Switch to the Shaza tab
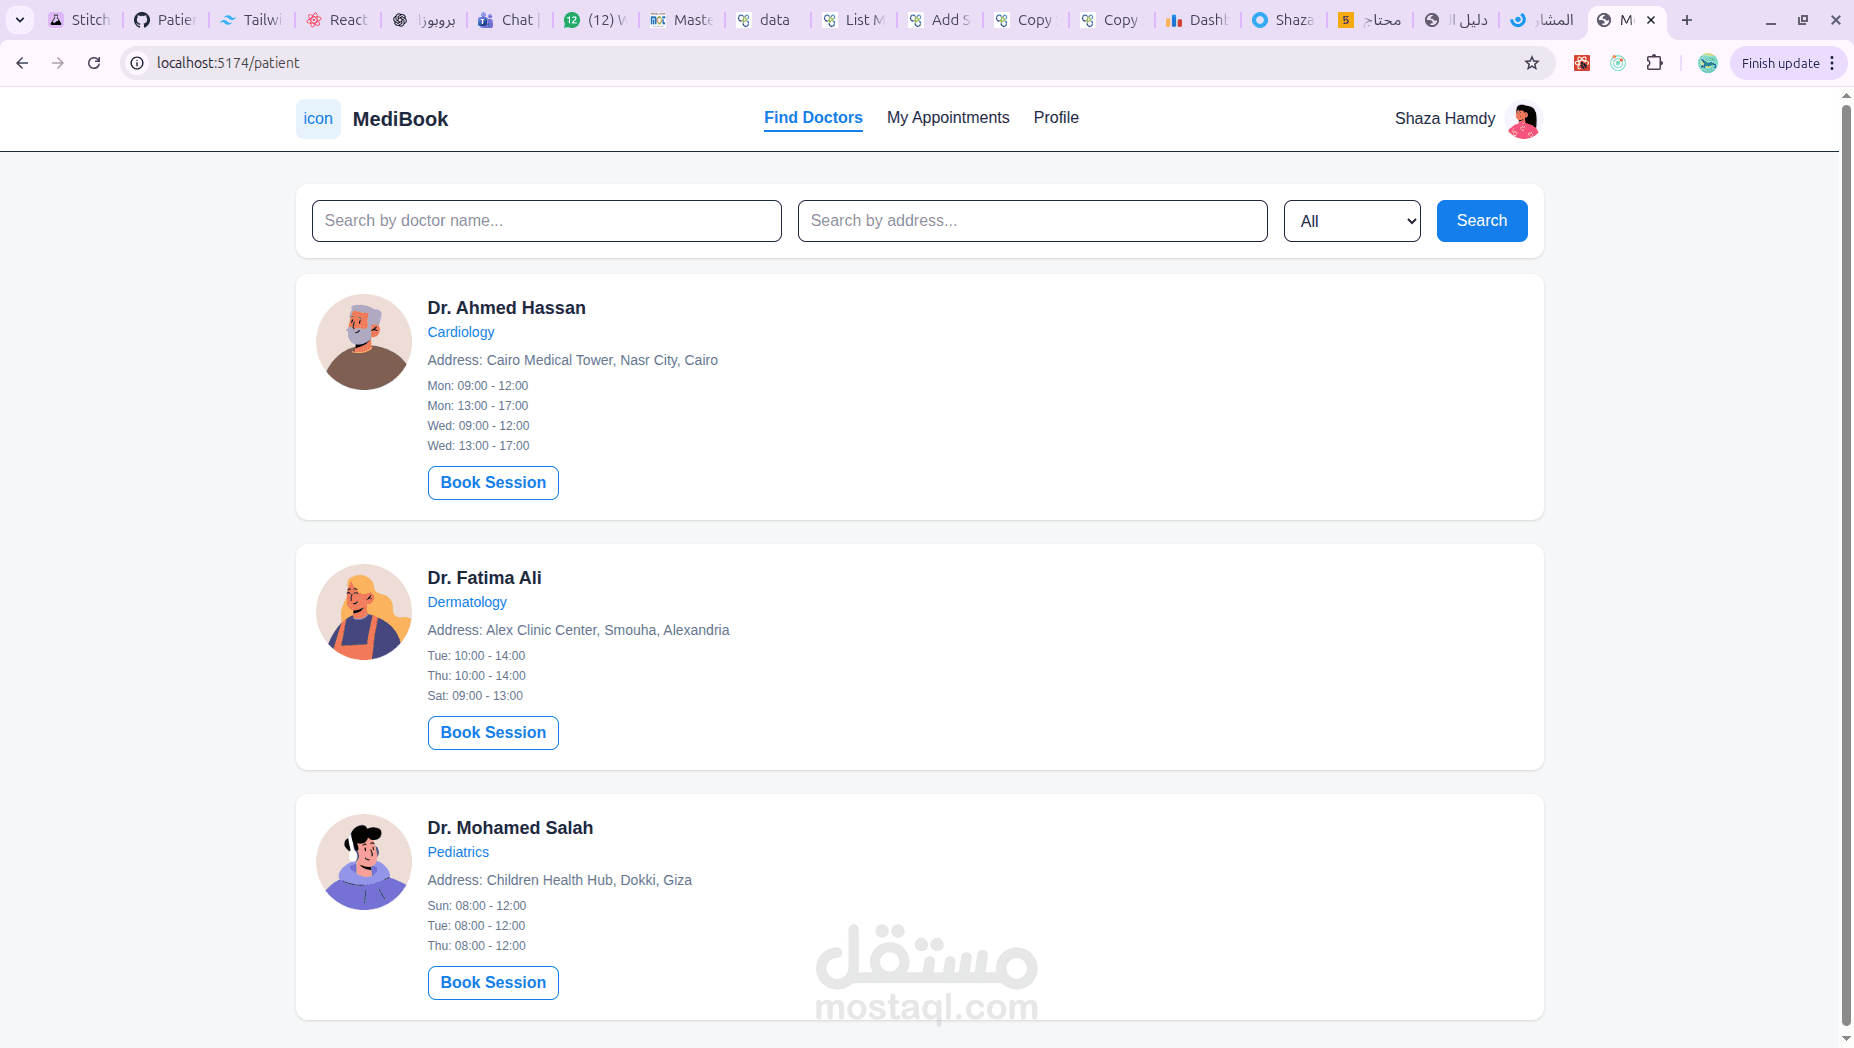The image size is (1854, 1048). pyautogui.click(x=1284, y=20)
